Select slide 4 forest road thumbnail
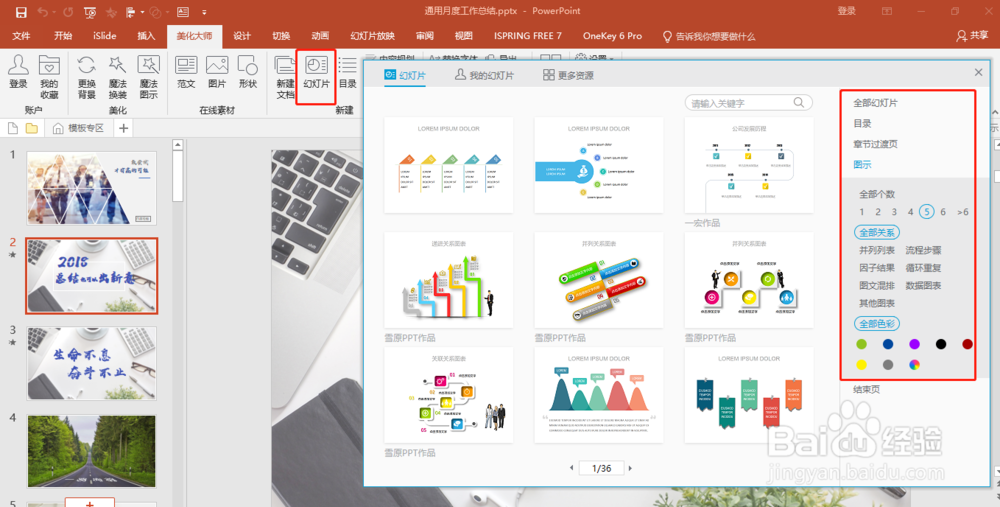Screen dimensions: 1000x507 coord(92,451)
